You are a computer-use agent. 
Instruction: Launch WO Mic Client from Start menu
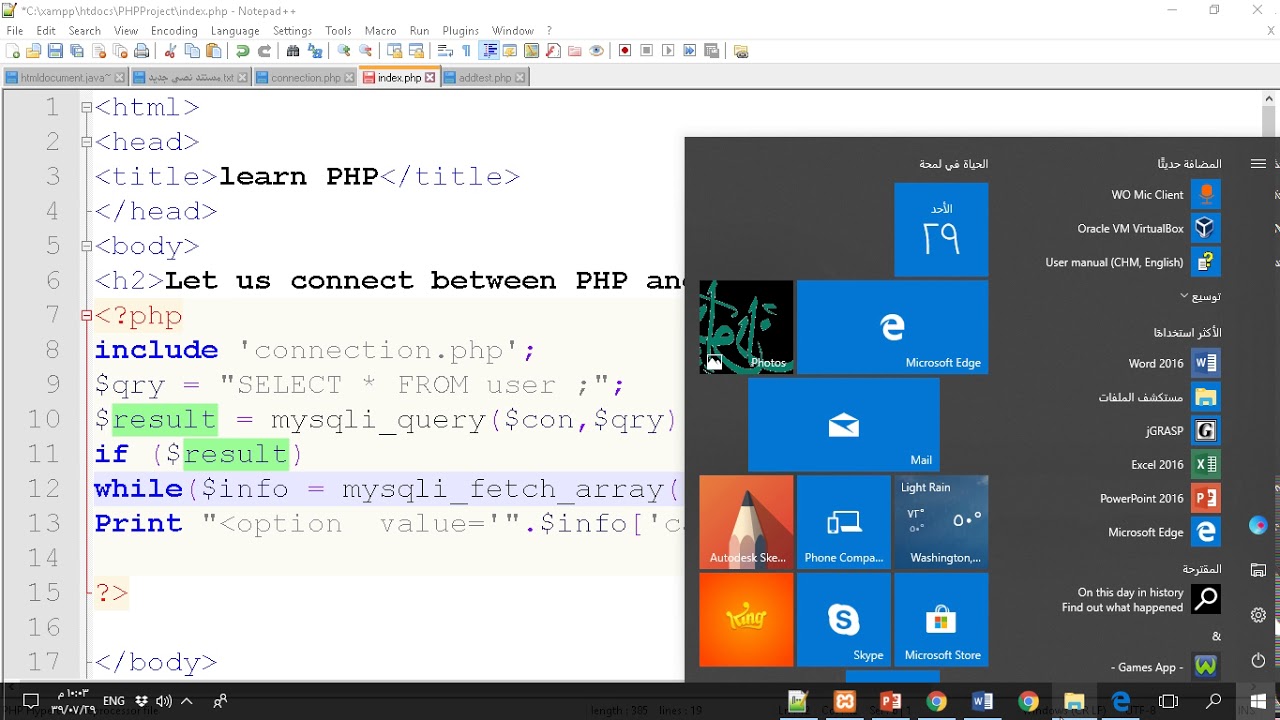coord(1165,194)
